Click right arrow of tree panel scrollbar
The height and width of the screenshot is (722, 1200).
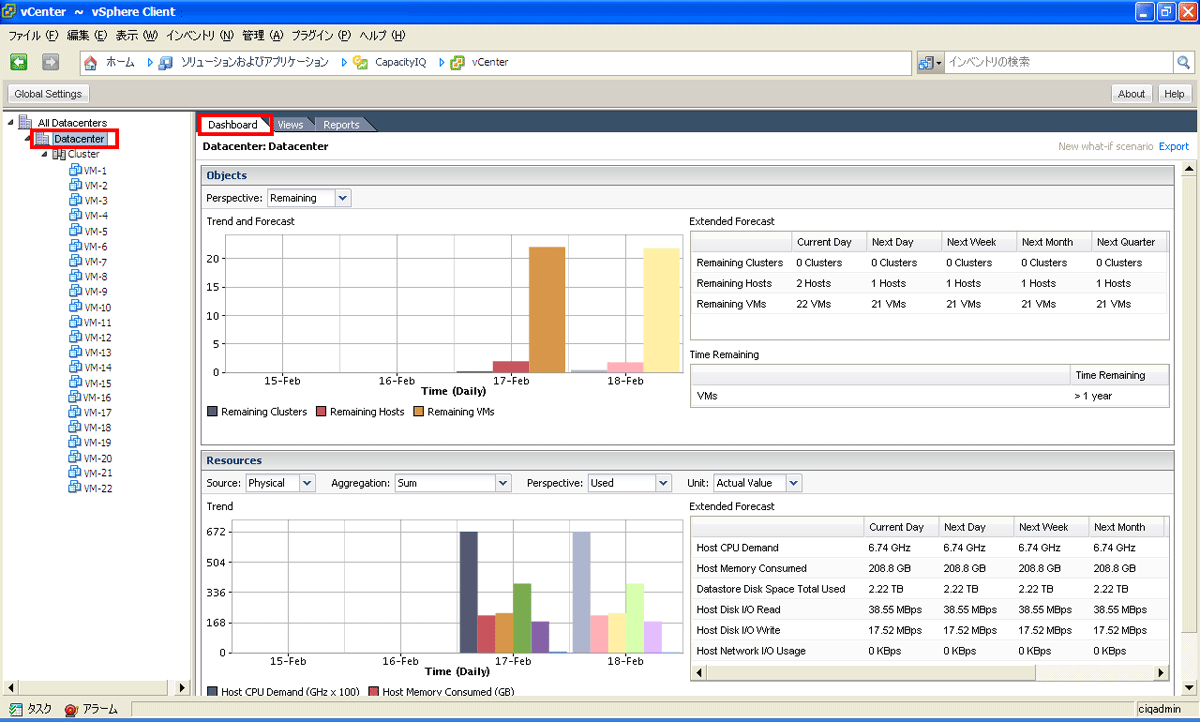182,688
